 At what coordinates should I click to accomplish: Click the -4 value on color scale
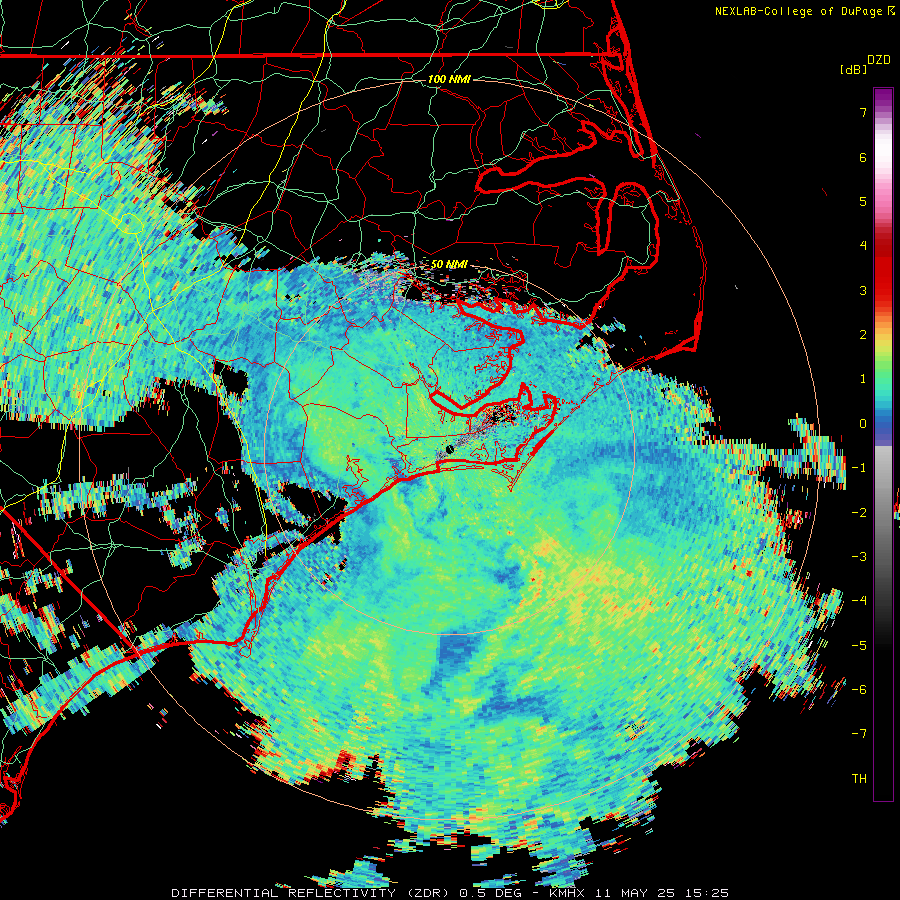(859, 601)
